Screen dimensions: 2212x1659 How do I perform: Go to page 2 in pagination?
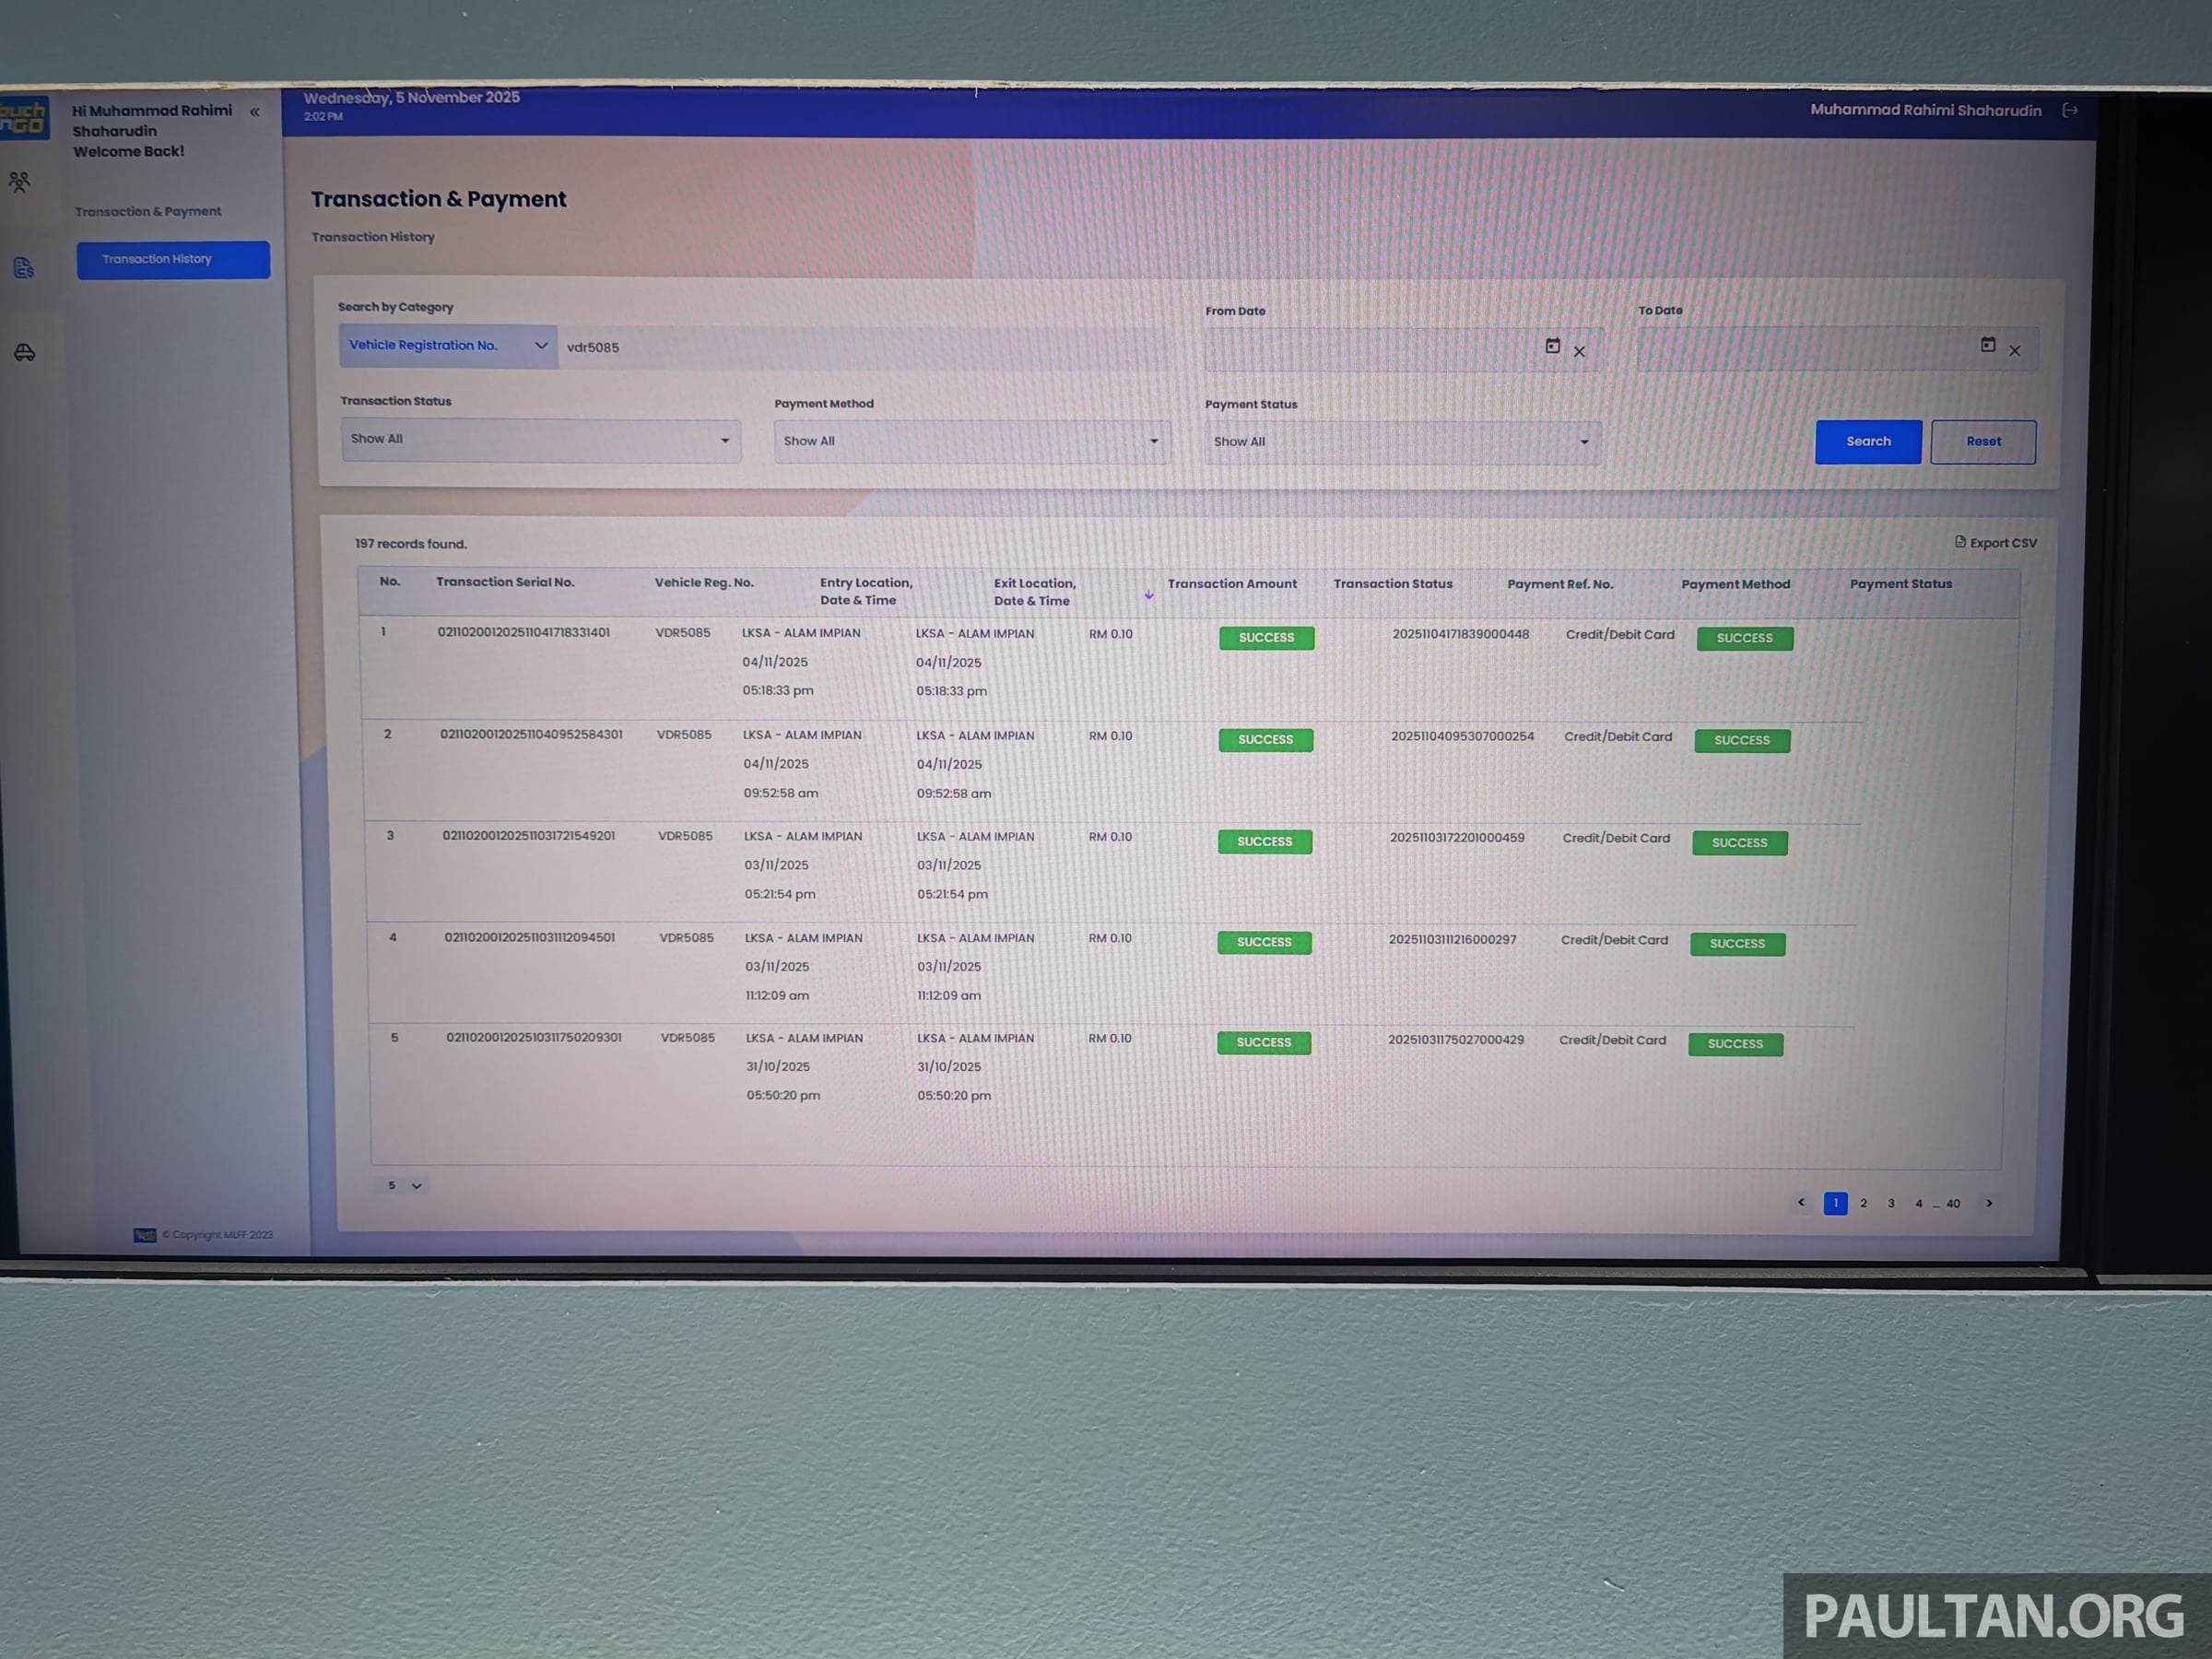pyautogui.click(x=1863, y=1203)
